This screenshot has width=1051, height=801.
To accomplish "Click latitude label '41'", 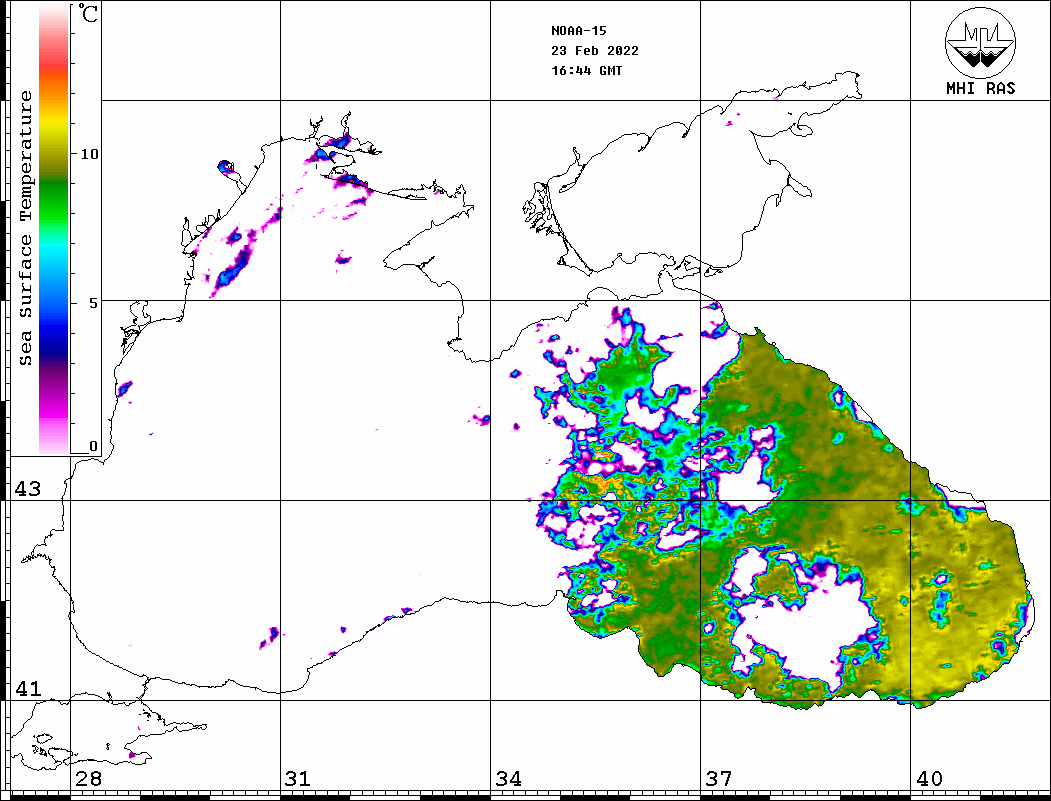I will click(27, 688).
